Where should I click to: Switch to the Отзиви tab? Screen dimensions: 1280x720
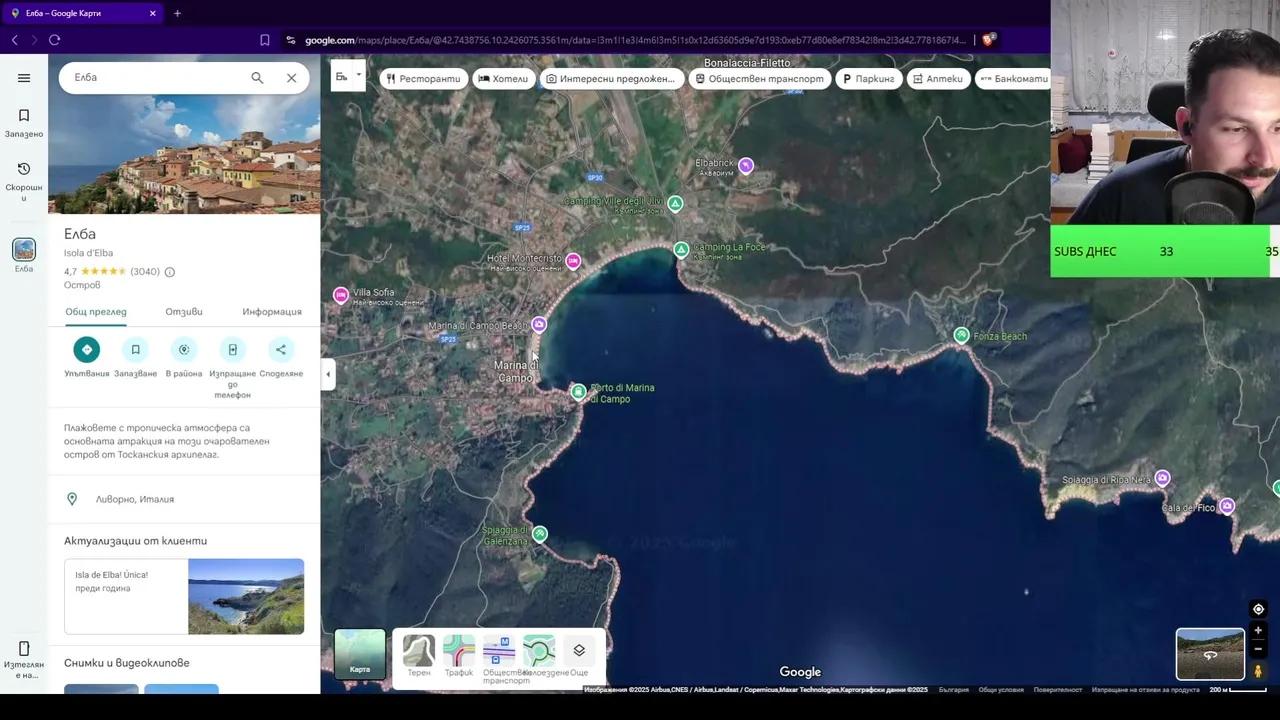(x=184, y=312)
